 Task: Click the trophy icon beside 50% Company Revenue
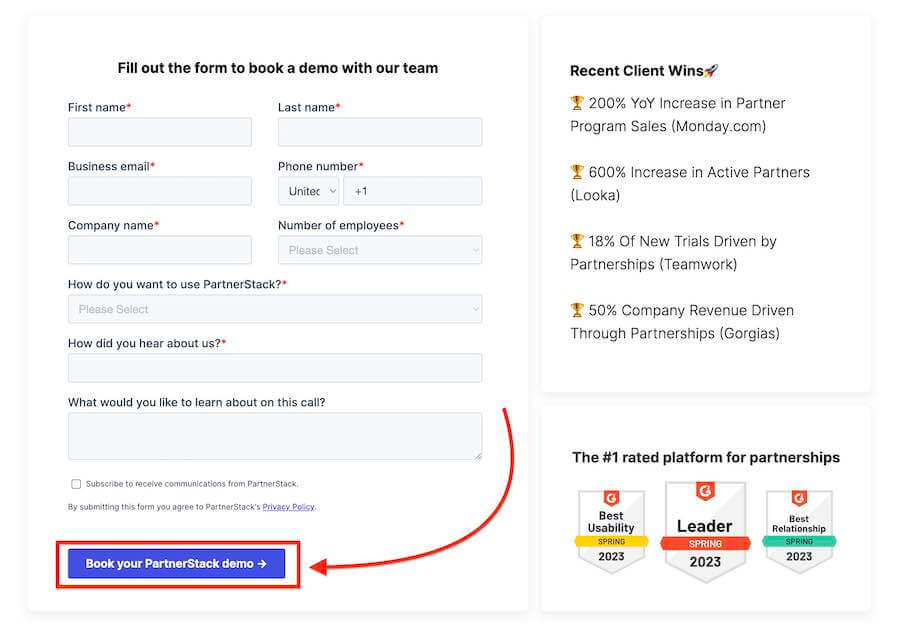[577, 310]
